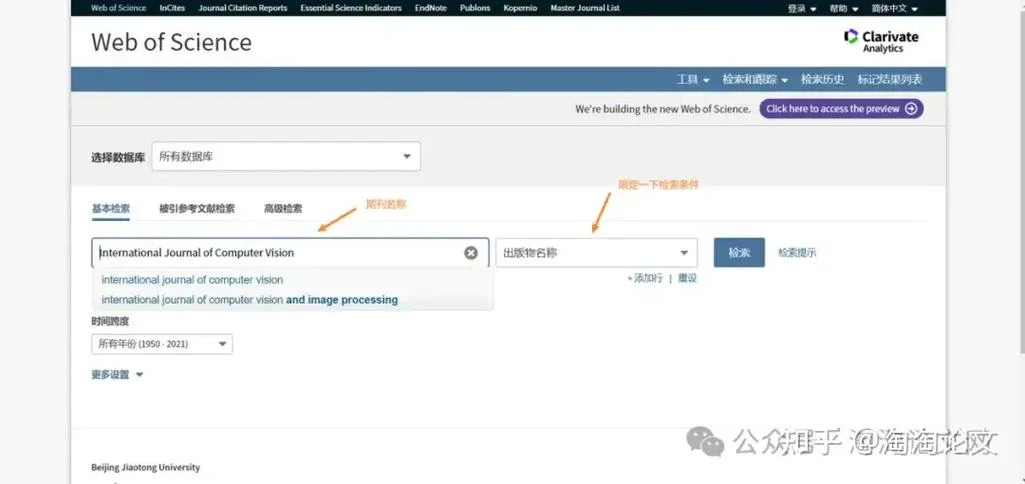Open 检索历史 in the blue bar
This screenshot has width=1025, height=484.
click(x=823, y=80)
